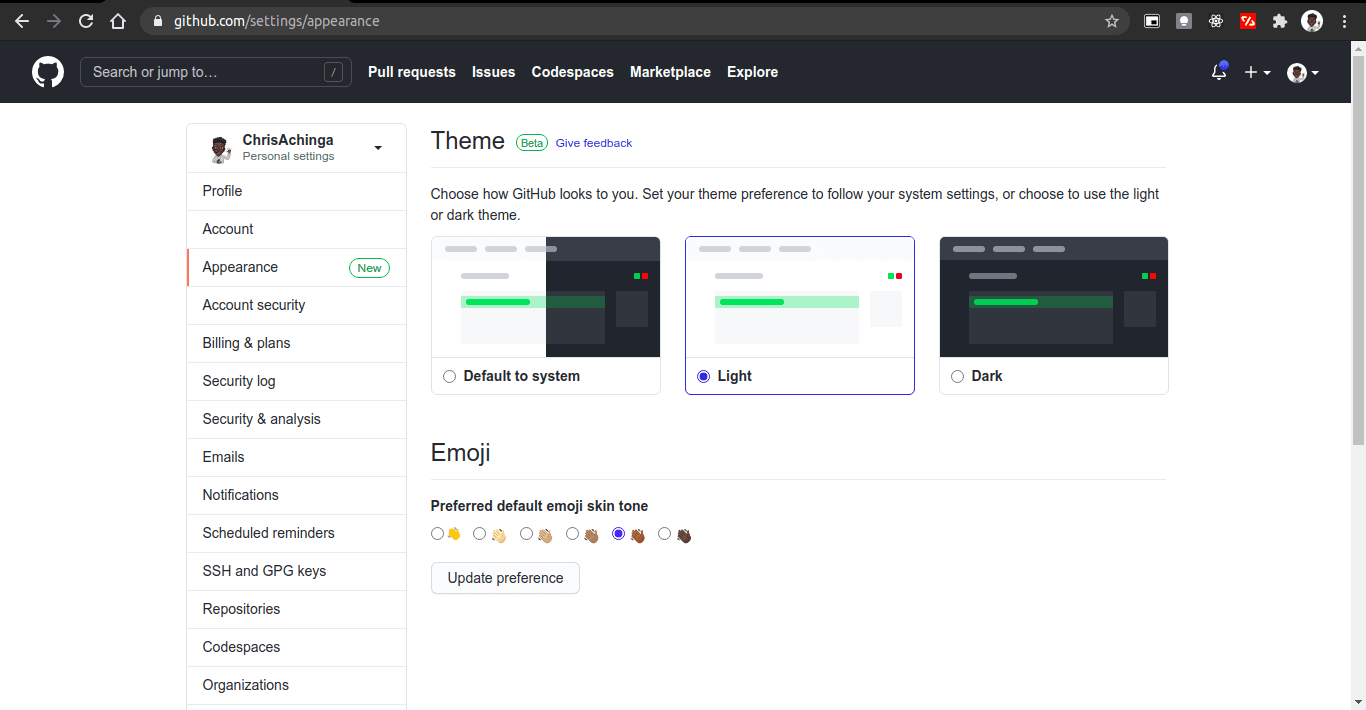
Task: Click the React DevTools extension icon
Action: 1216,21
